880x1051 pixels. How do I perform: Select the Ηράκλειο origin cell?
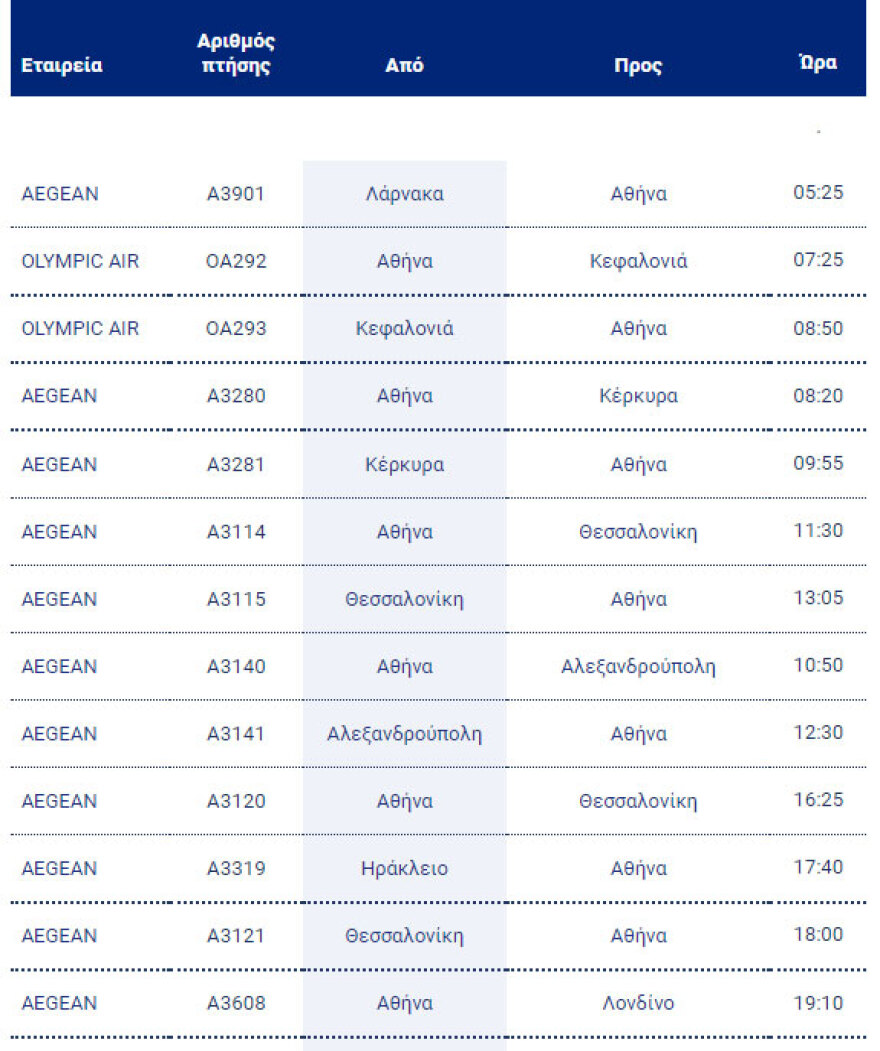[x=404, y=869]
